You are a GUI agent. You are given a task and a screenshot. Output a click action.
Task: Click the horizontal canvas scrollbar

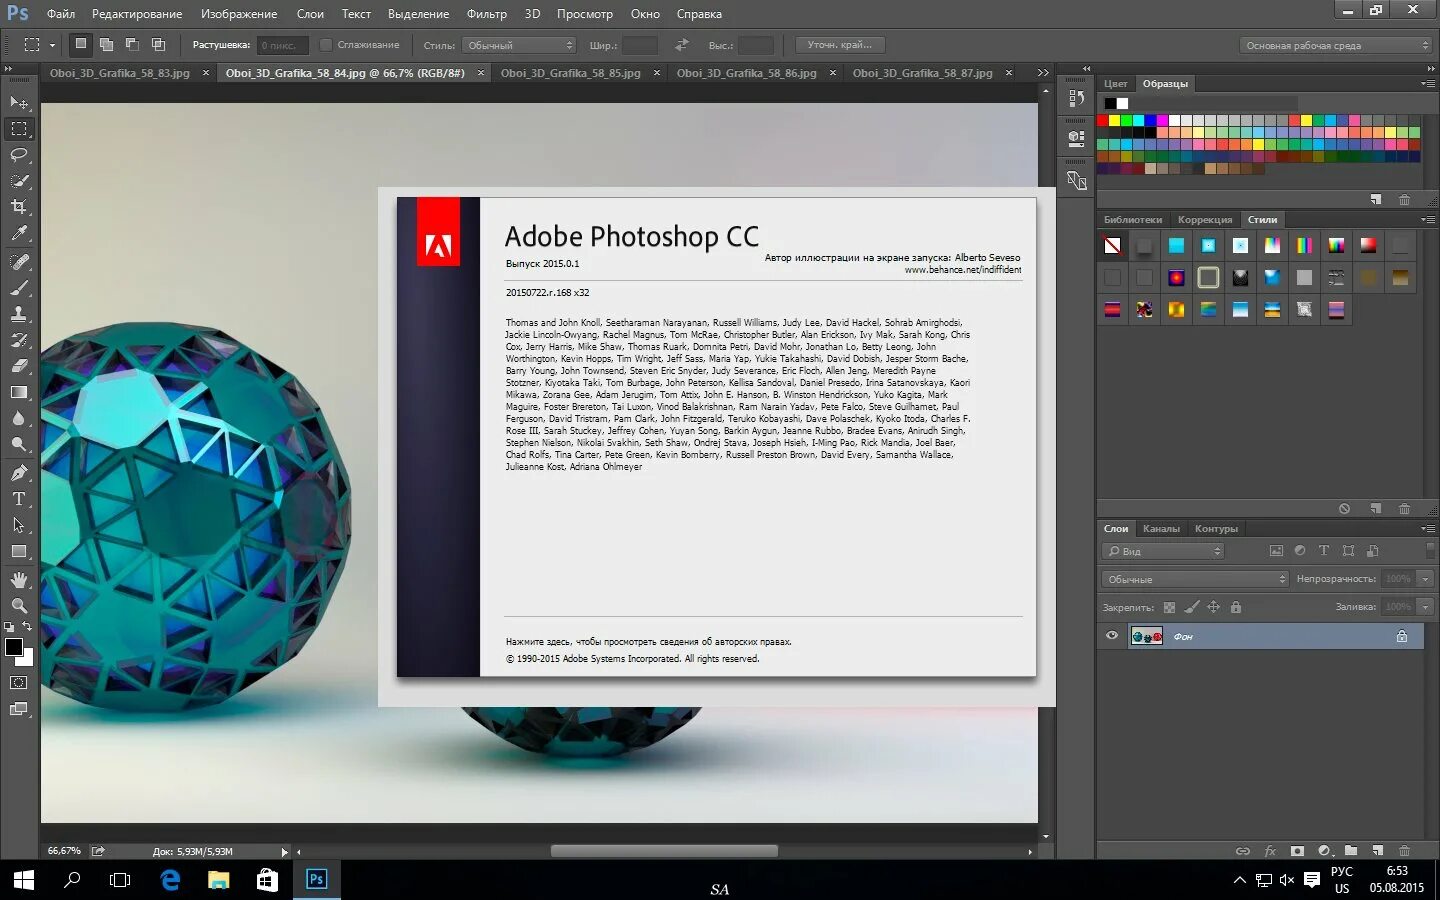coord(664,851)
